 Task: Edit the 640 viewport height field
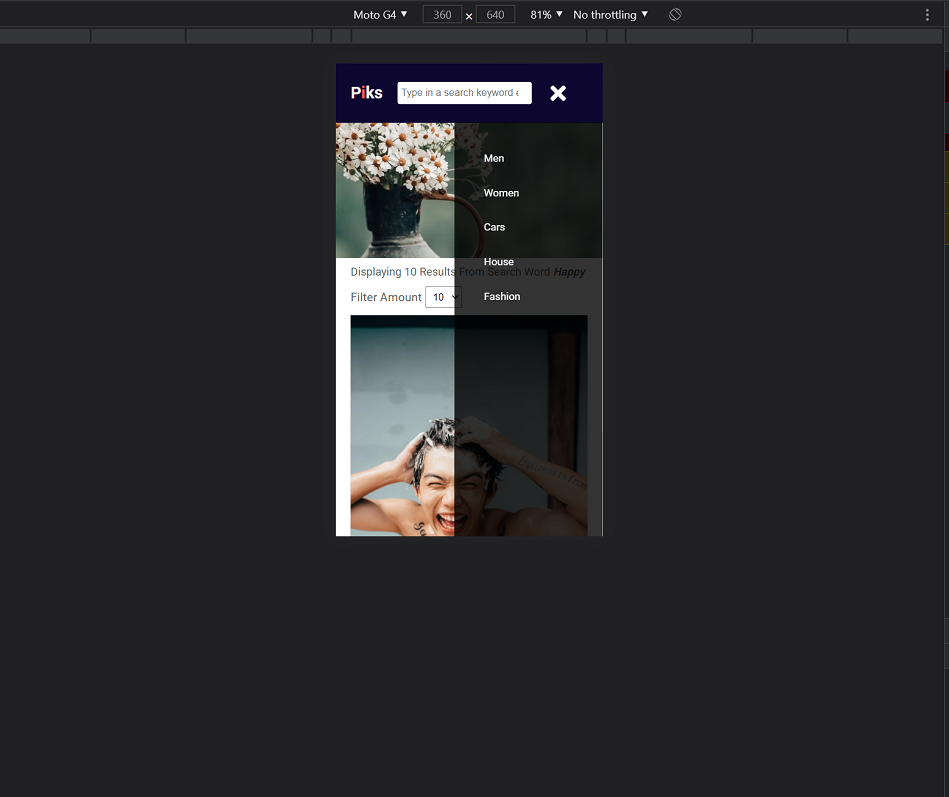click(495, 15)
